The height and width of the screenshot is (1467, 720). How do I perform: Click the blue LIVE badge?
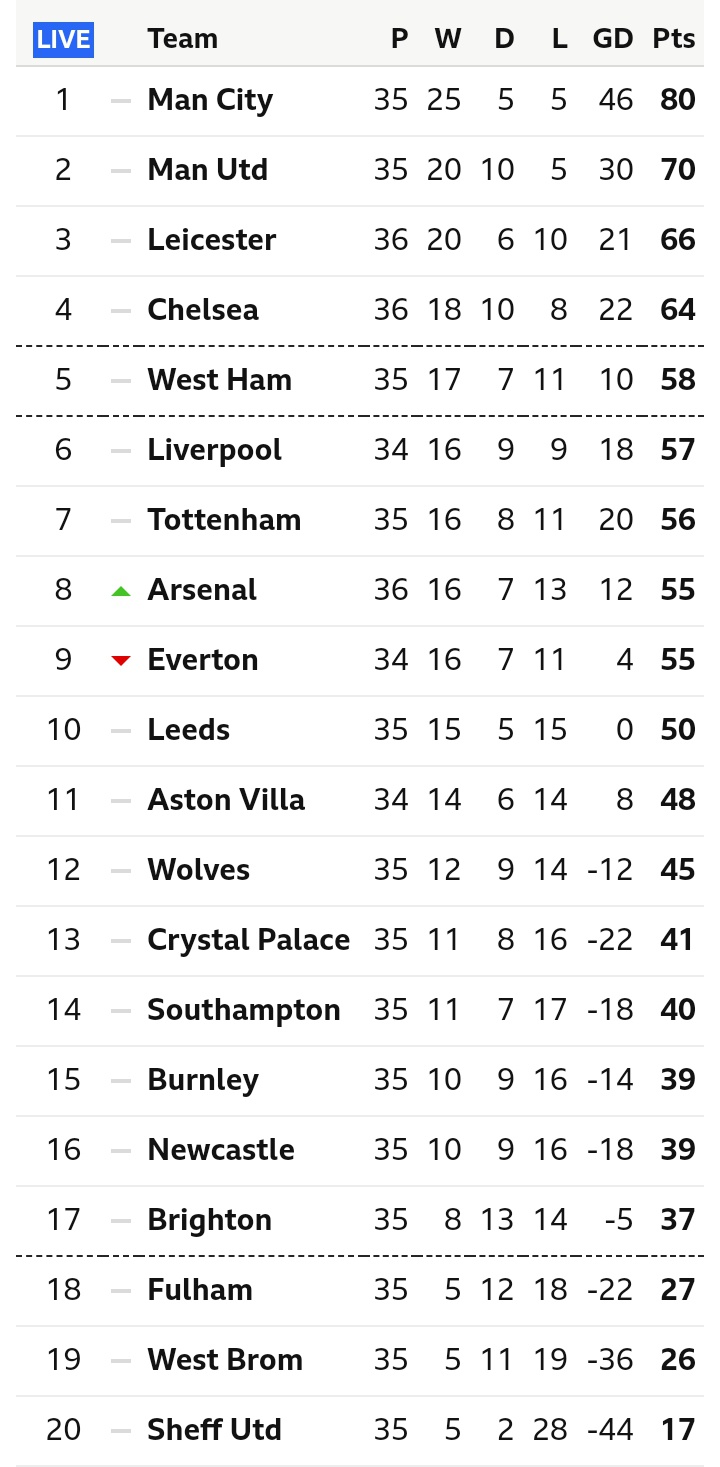point(63,39)
